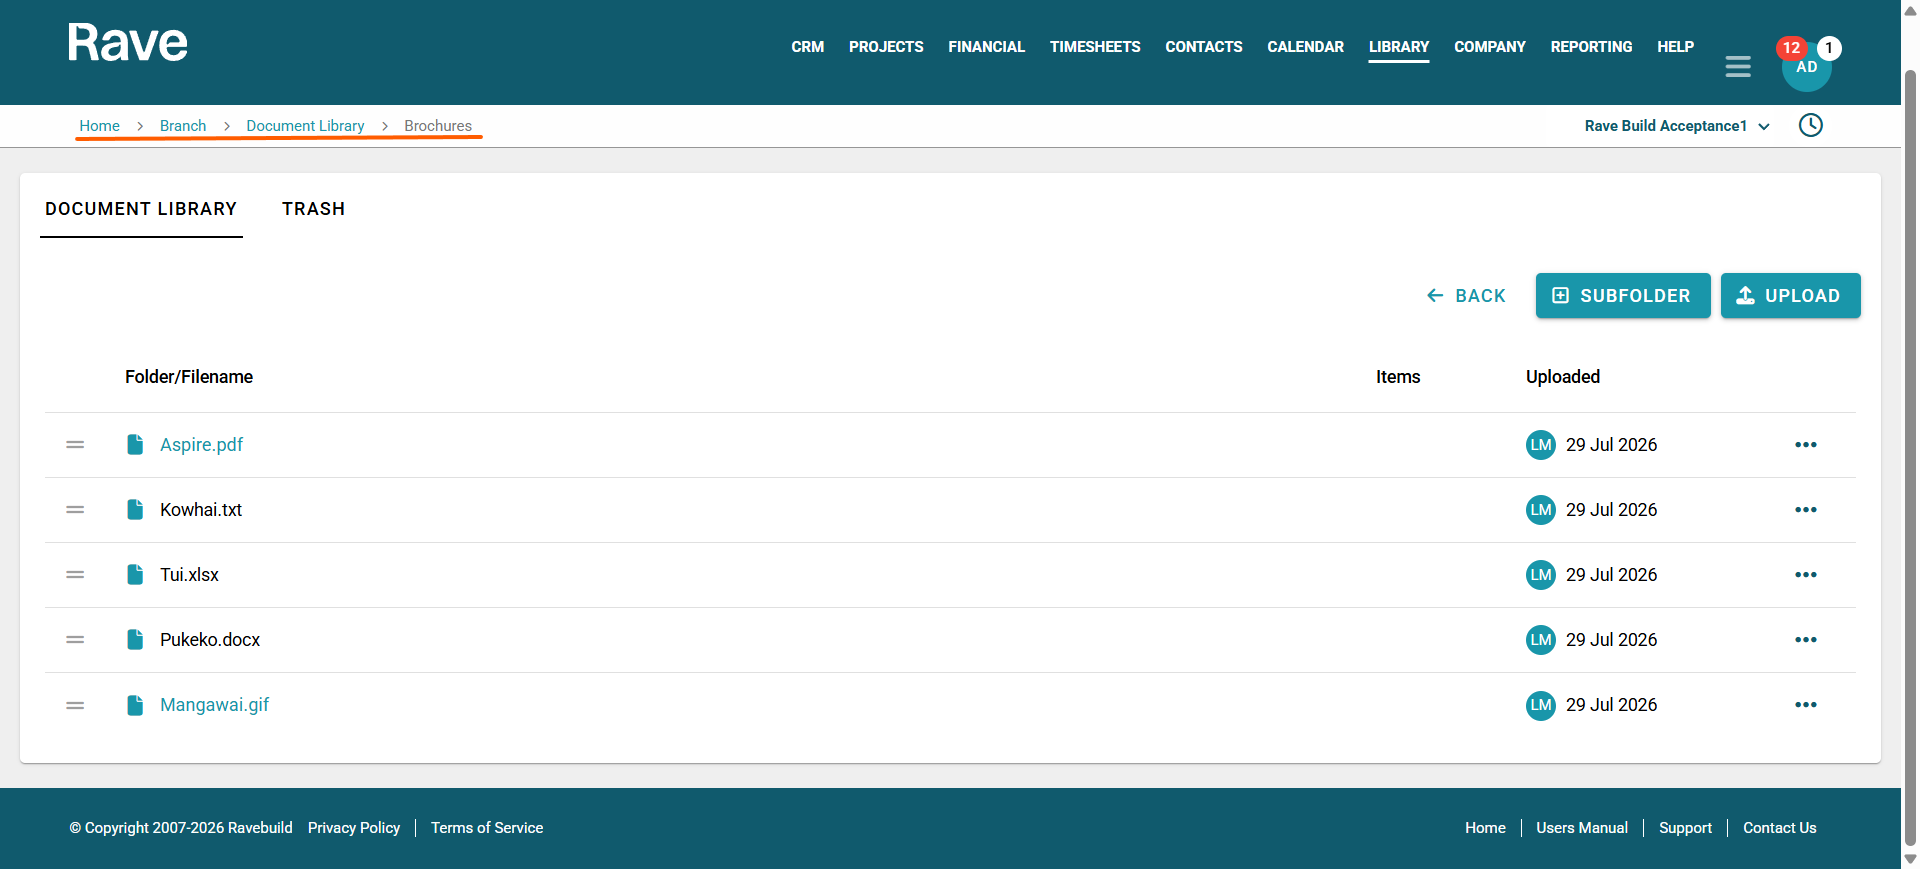
Task: Open three-dot menu for Tui.xlsx
Action: (1806, 575)
